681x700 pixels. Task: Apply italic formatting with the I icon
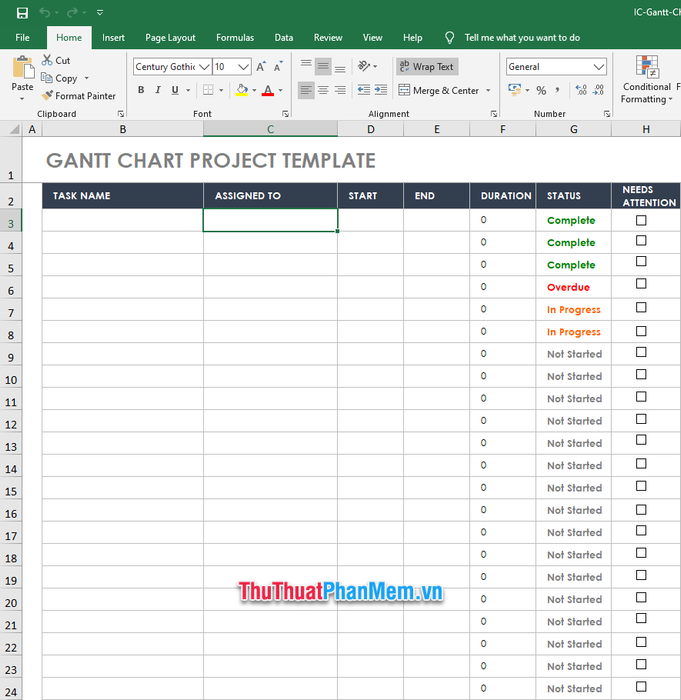click(x=158, y=90)
